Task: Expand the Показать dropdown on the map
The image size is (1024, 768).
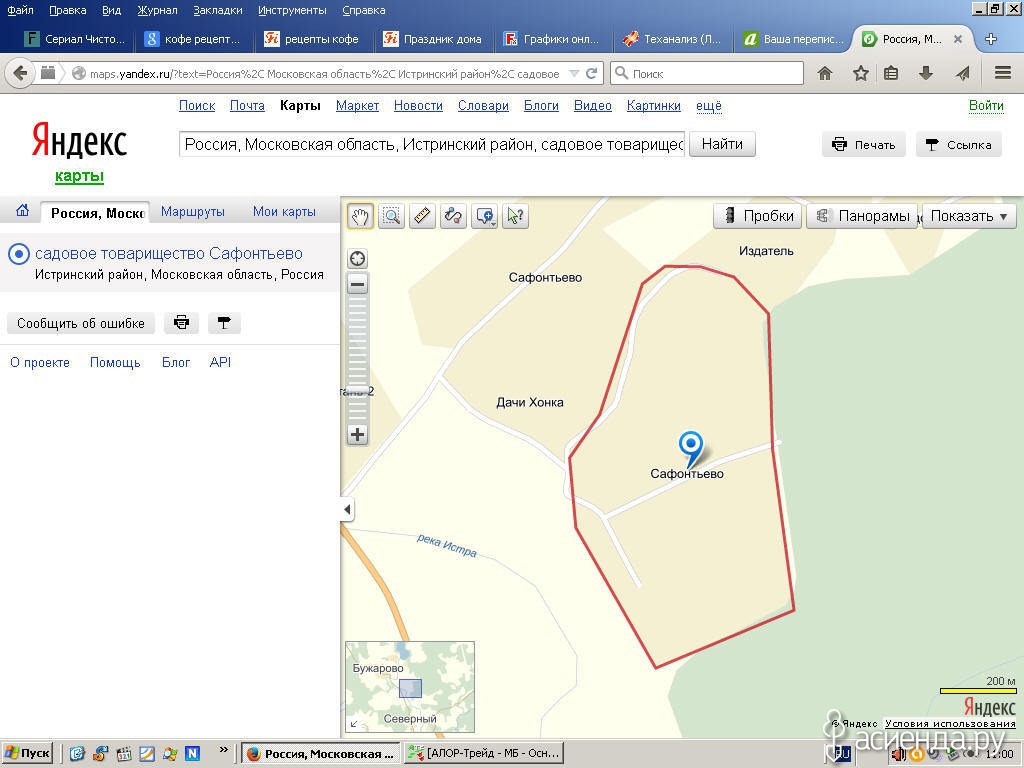Action: [x=969, y=216]
